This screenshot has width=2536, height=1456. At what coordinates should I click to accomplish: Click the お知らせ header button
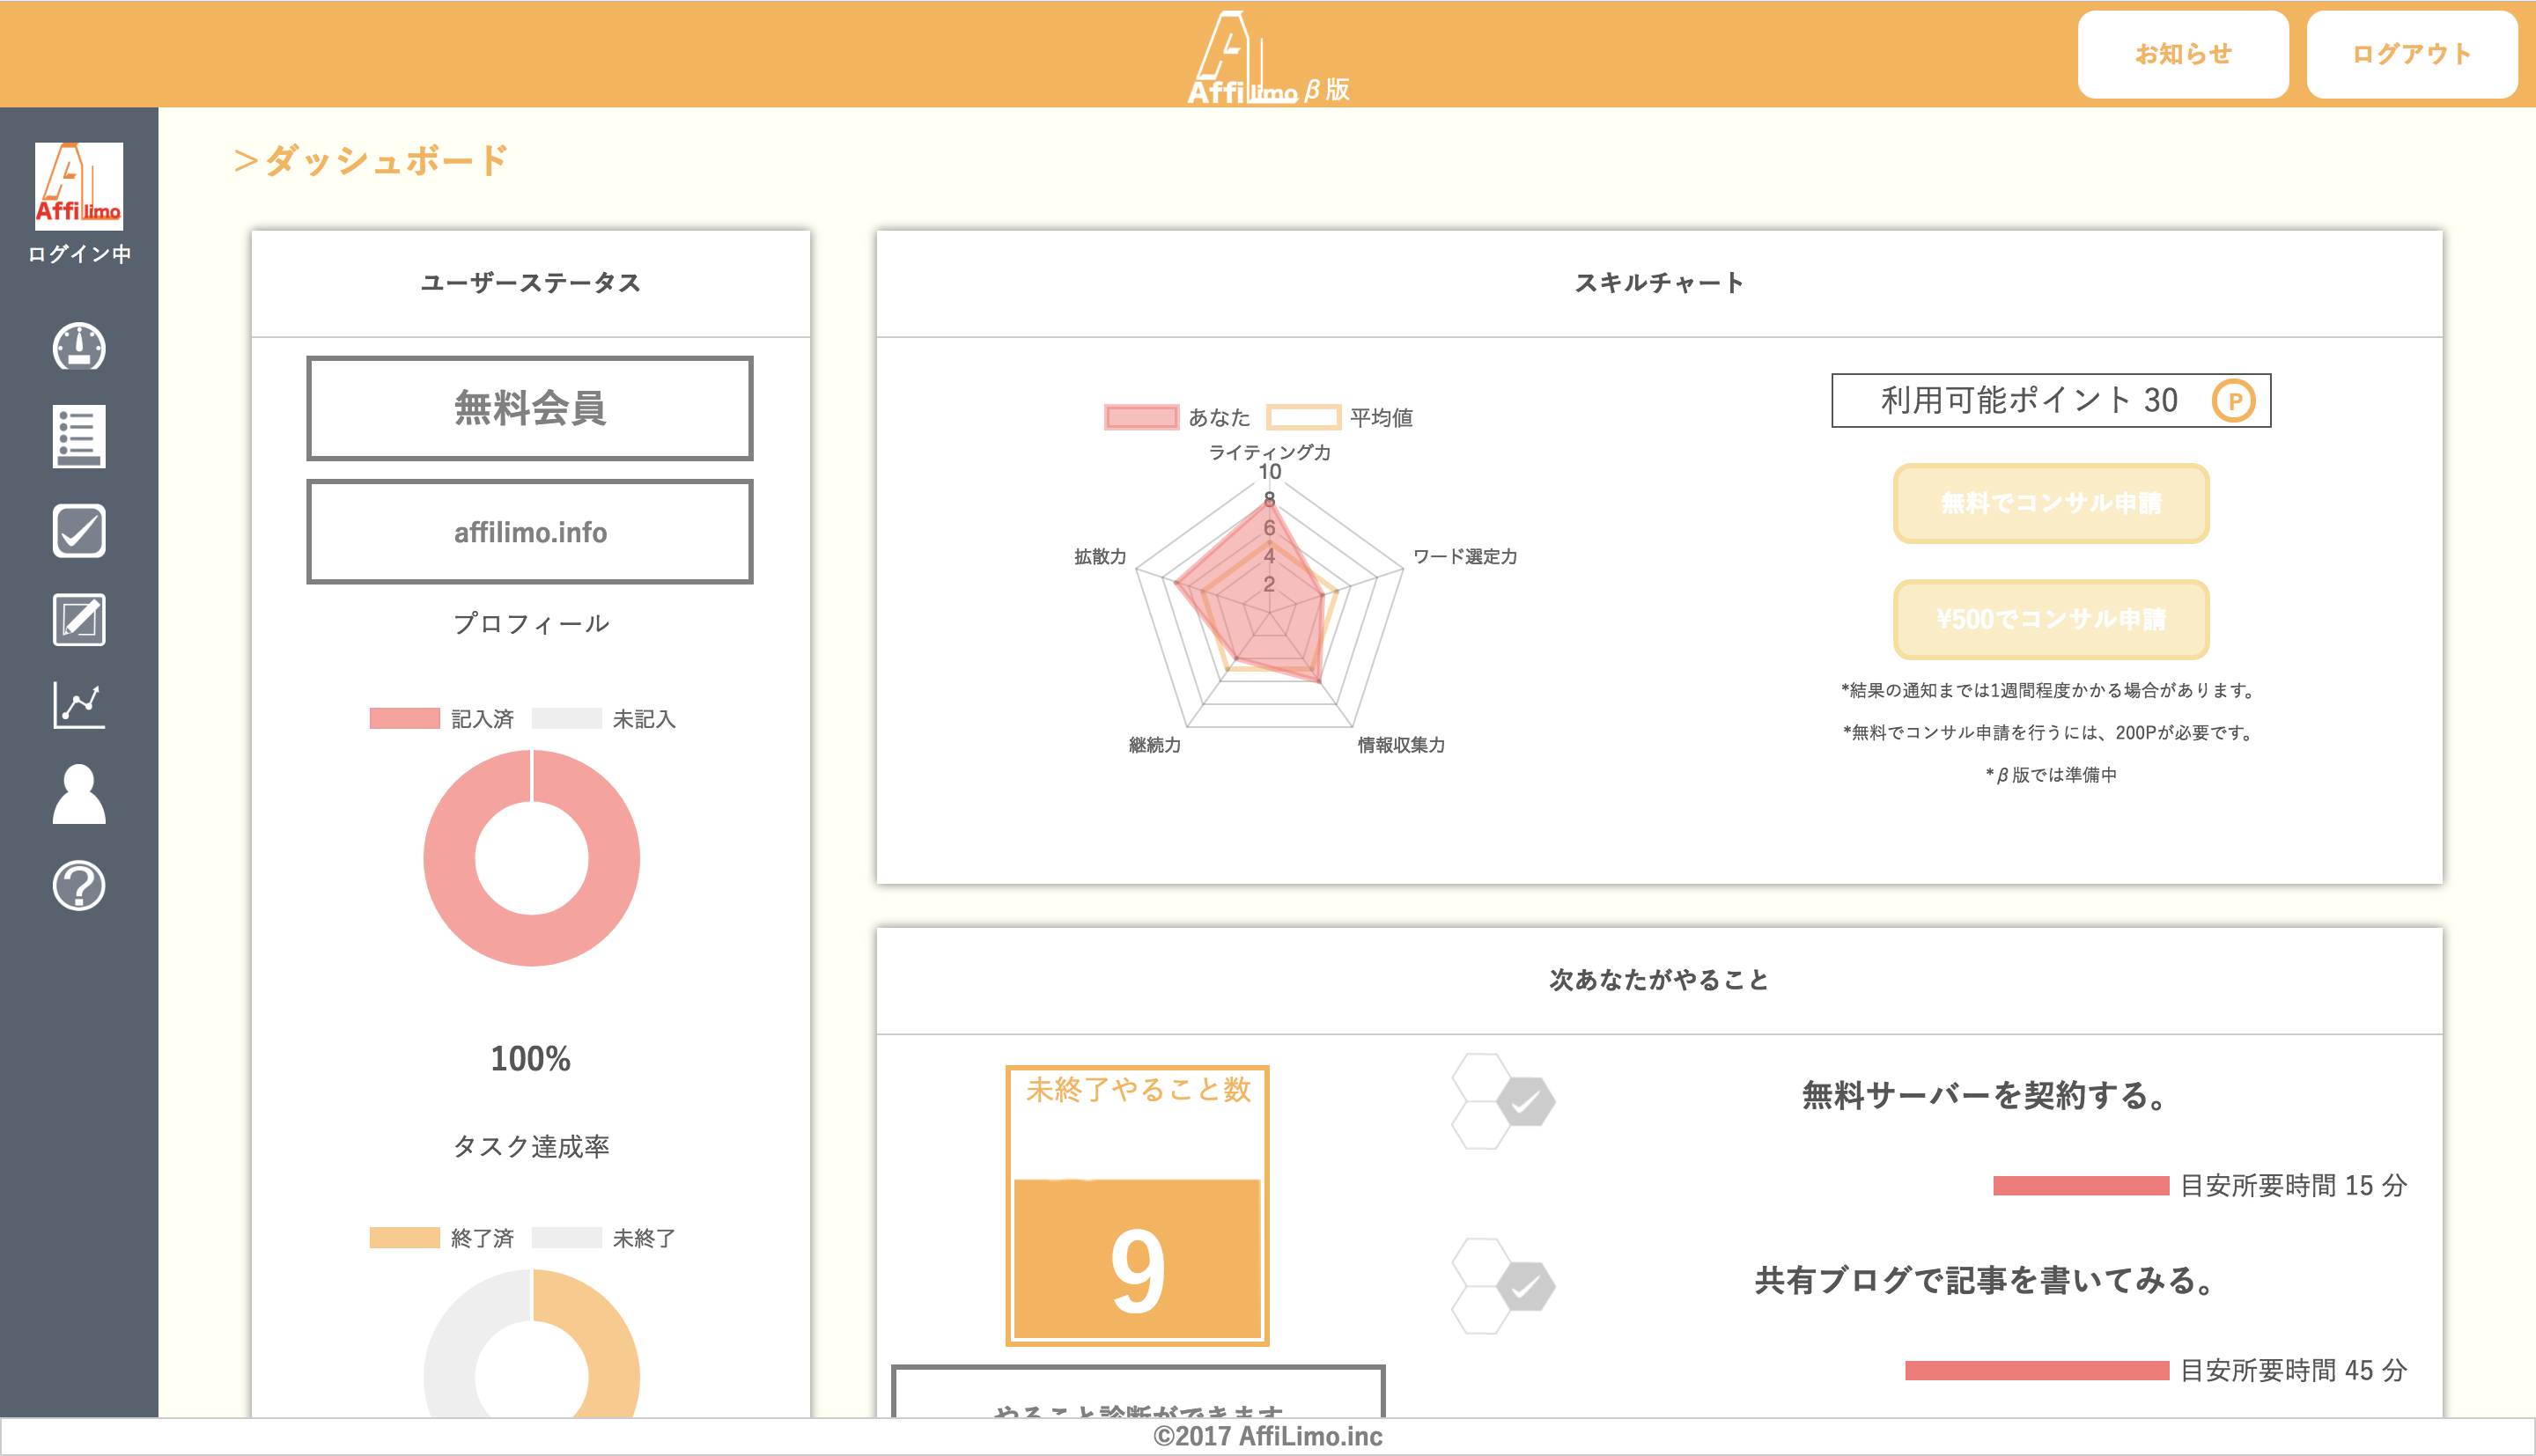(x=2182, y=54)
